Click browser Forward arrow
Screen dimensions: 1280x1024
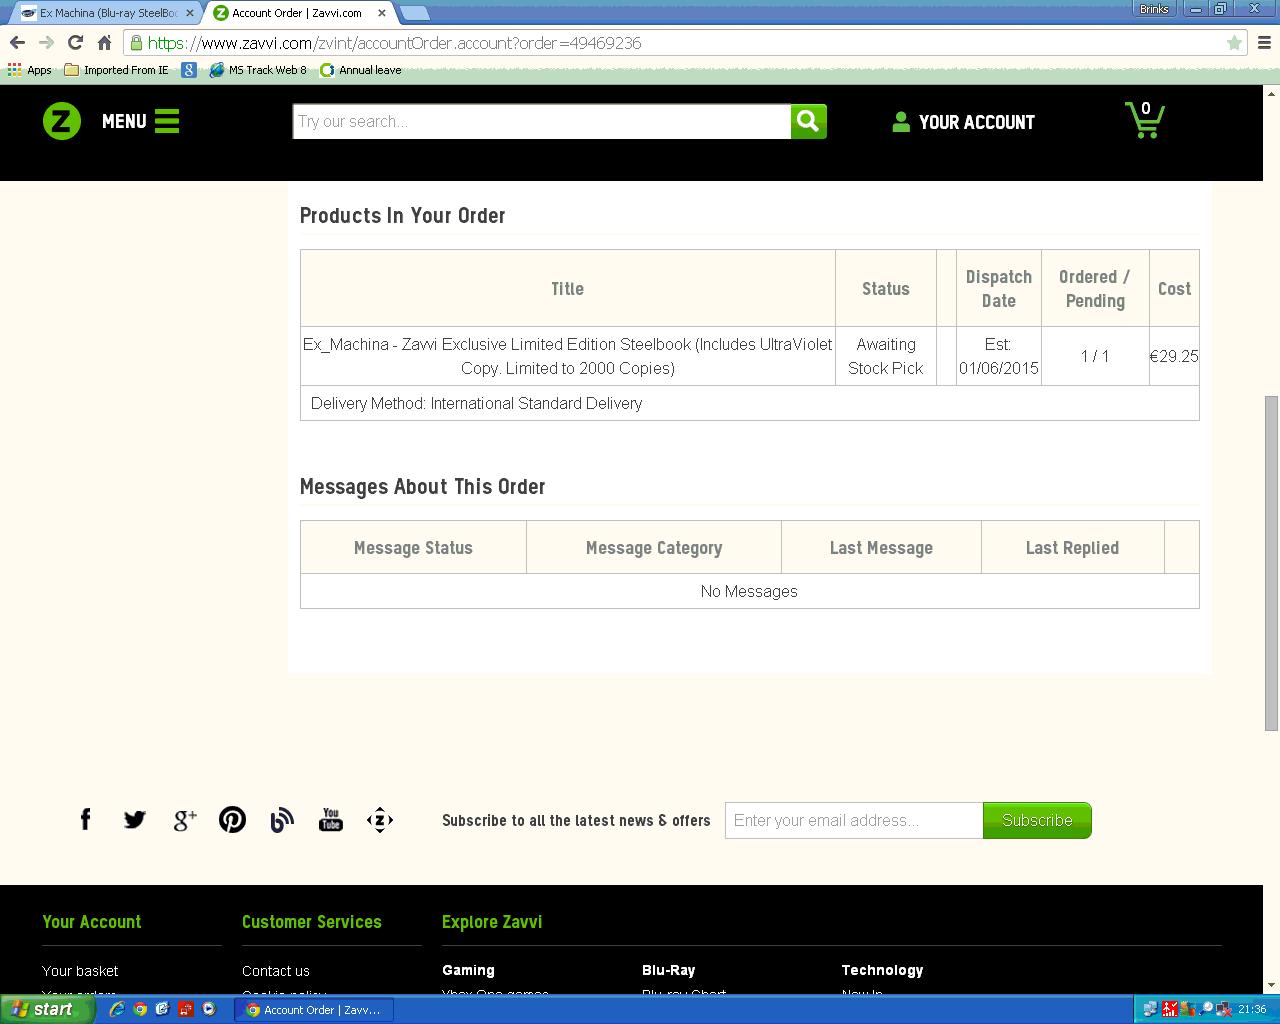(x=46, y=43)
